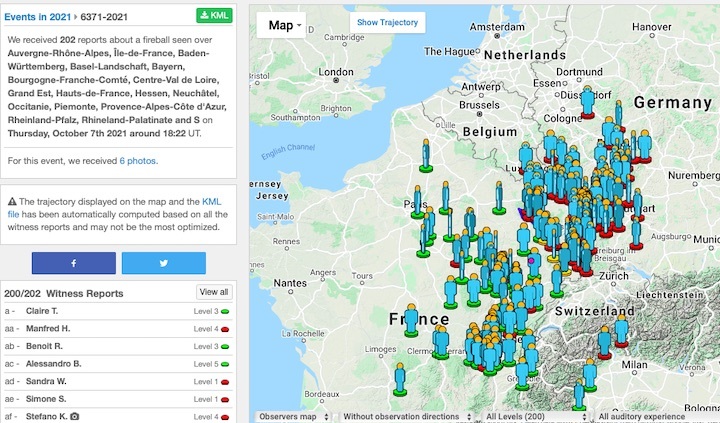Screen dimensions: 720x423
Task: Click witness marker near Clermont-Ferrand
Action: point(441,343)
